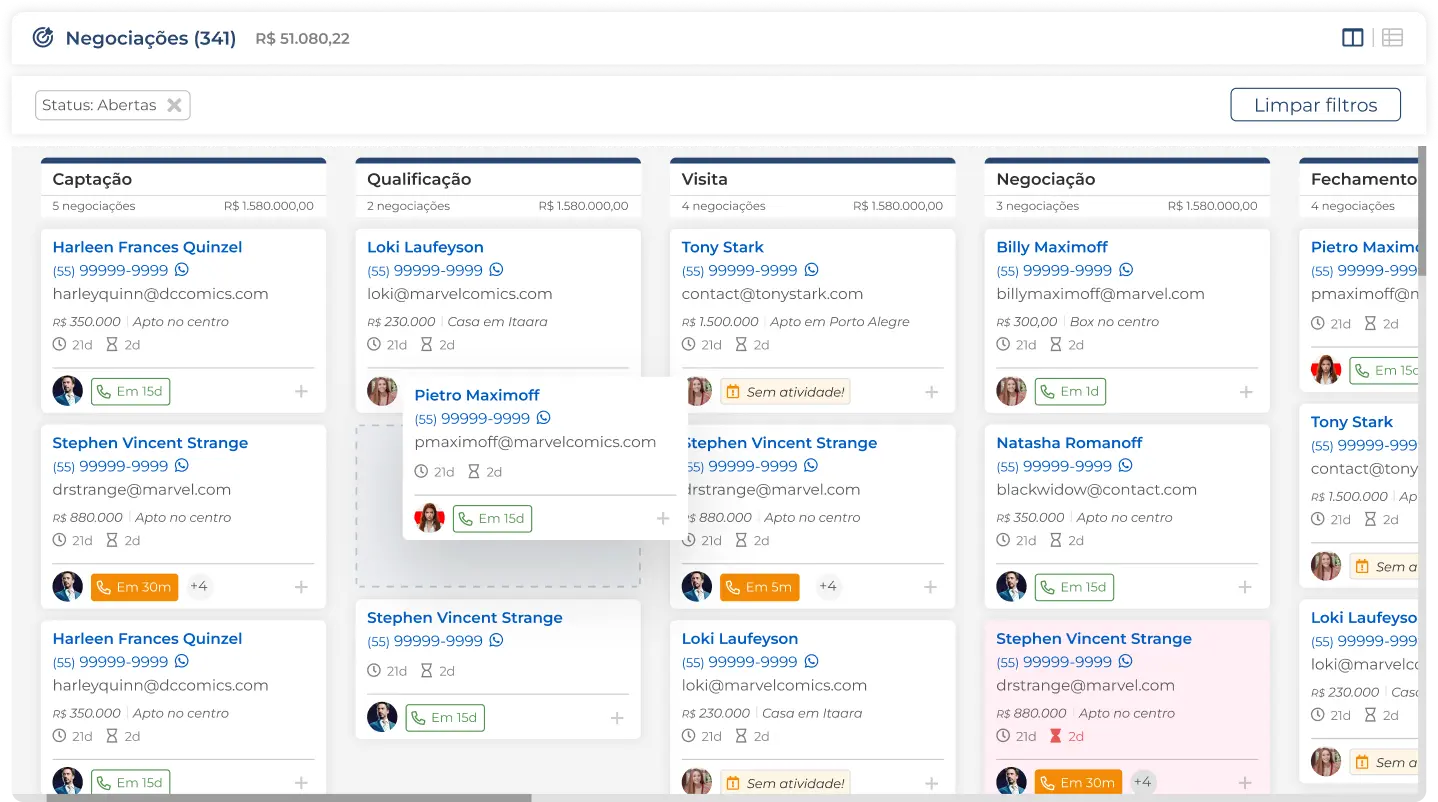Open pink Stephen Vincent Strange card in Negociação

coord(1094,639)
